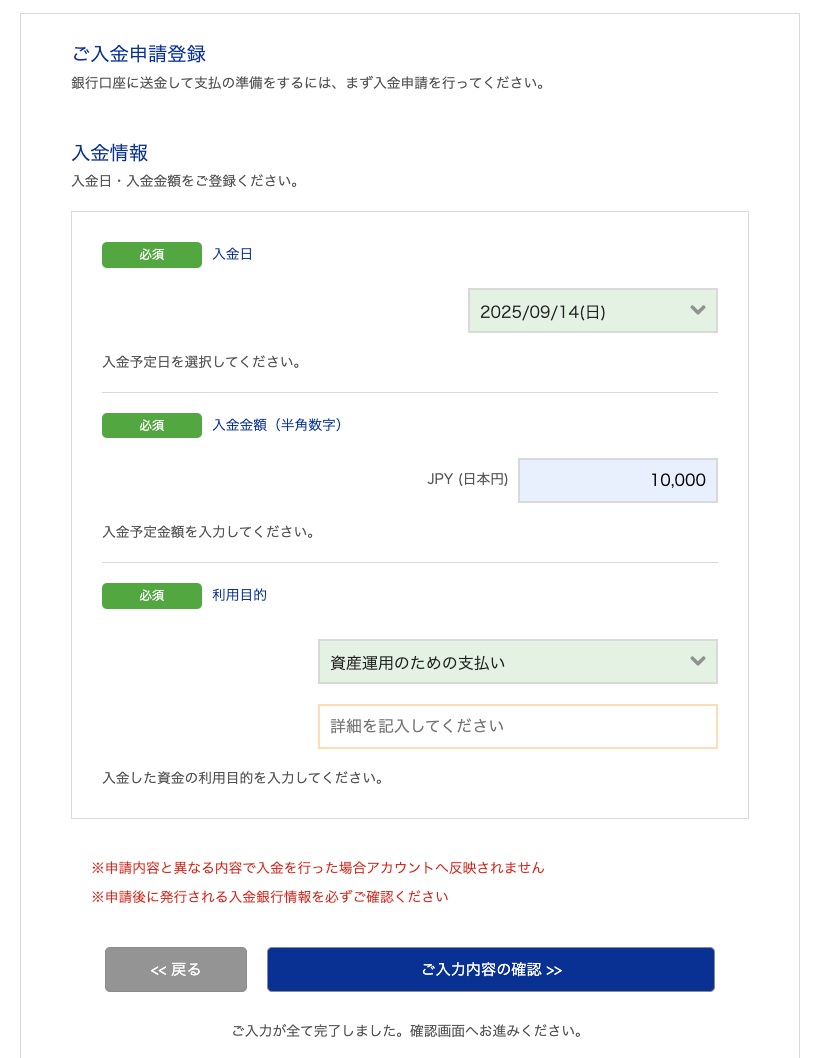Click the red warning about アカウントへ反映されません
The image size is (821, 1058).
click(x=318, y=868)
